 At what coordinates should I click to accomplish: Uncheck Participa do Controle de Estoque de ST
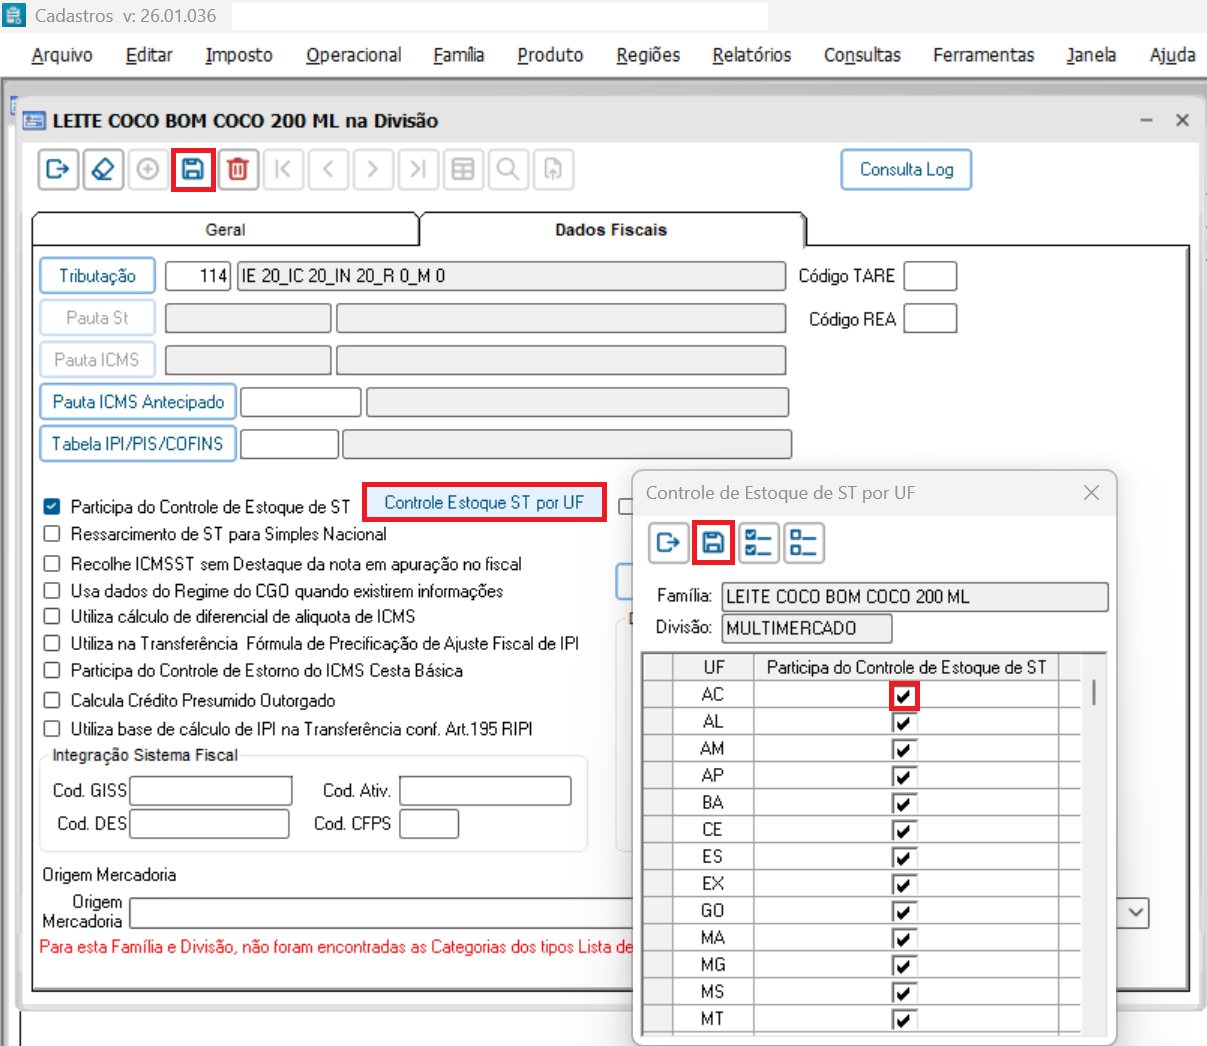point(52,507)
